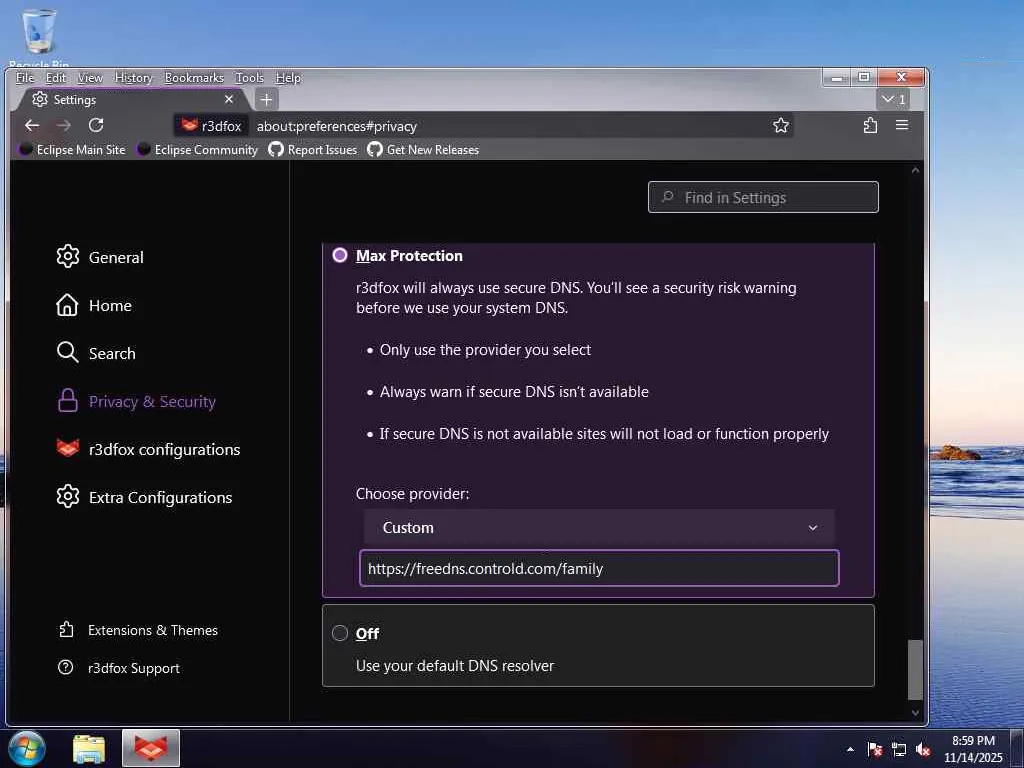
Task: Click the scrollbar down arrow
Action: coord(915,713)
